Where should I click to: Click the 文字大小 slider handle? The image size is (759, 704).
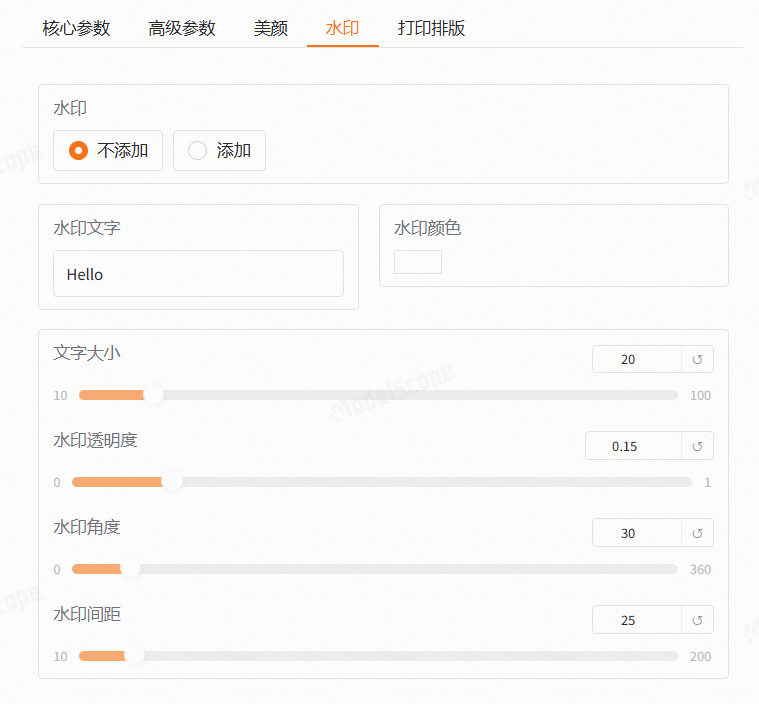click(153, 395)
